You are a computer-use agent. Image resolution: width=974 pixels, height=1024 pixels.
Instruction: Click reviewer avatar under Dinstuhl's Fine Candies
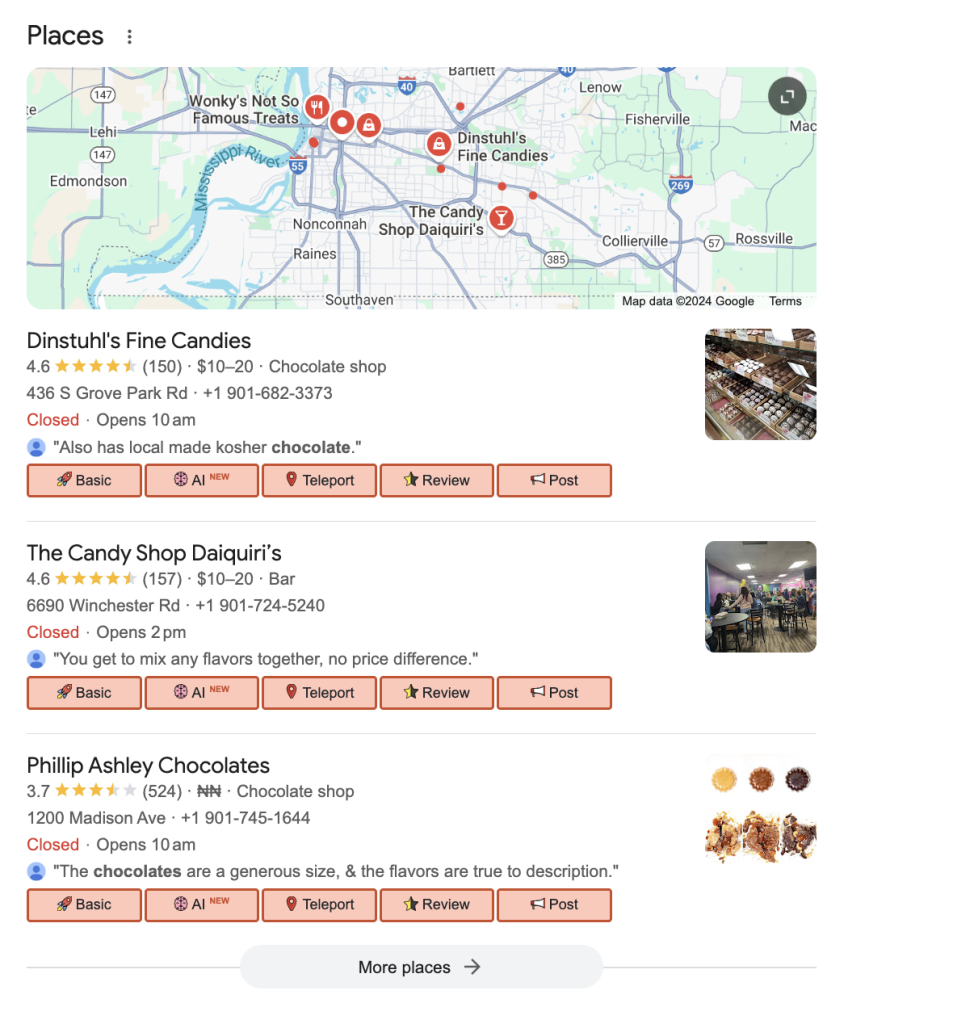tap(36, 447)
